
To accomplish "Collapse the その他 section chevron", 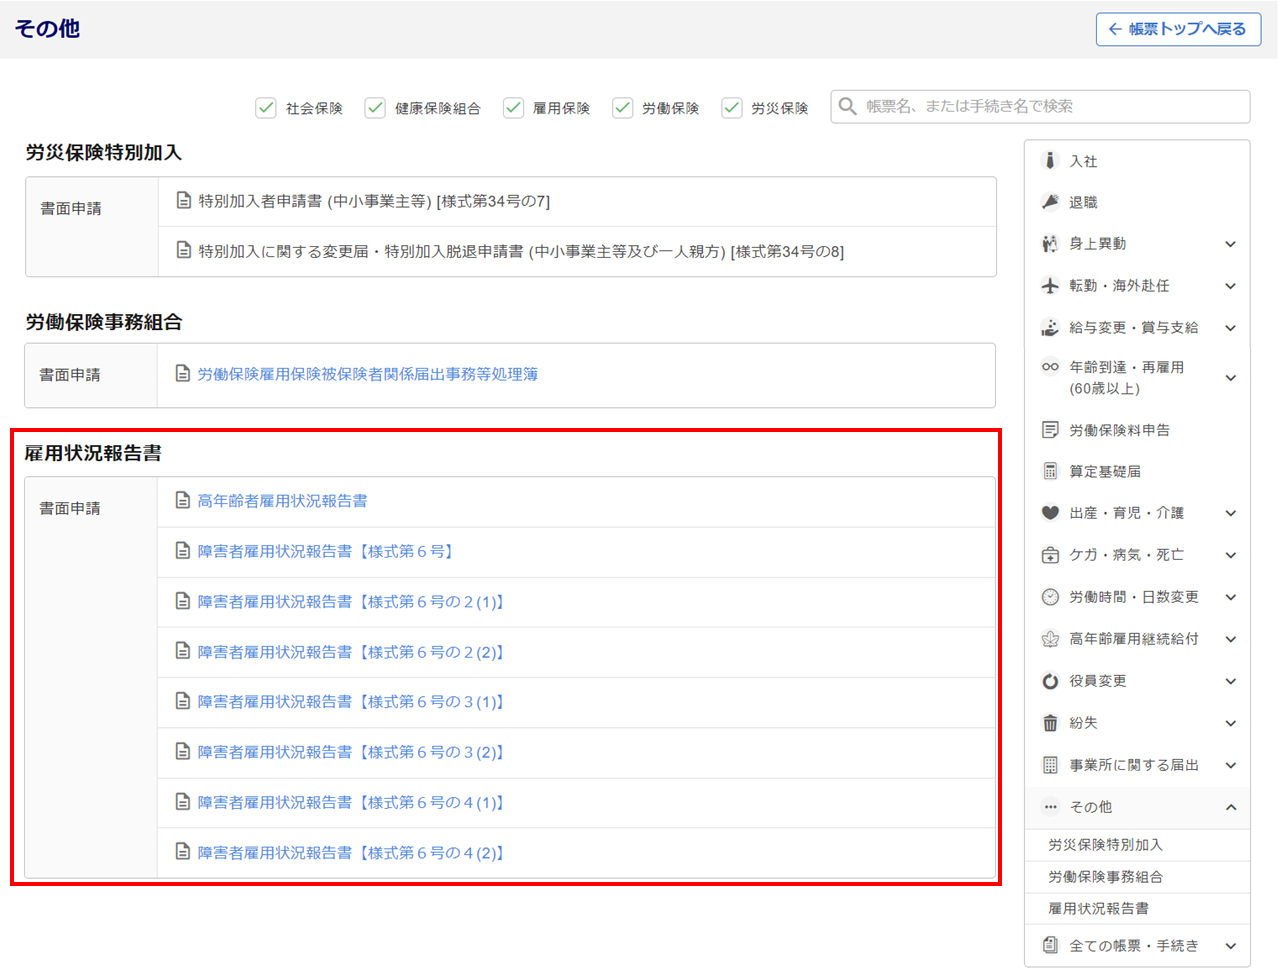I will coord(1230,807).
